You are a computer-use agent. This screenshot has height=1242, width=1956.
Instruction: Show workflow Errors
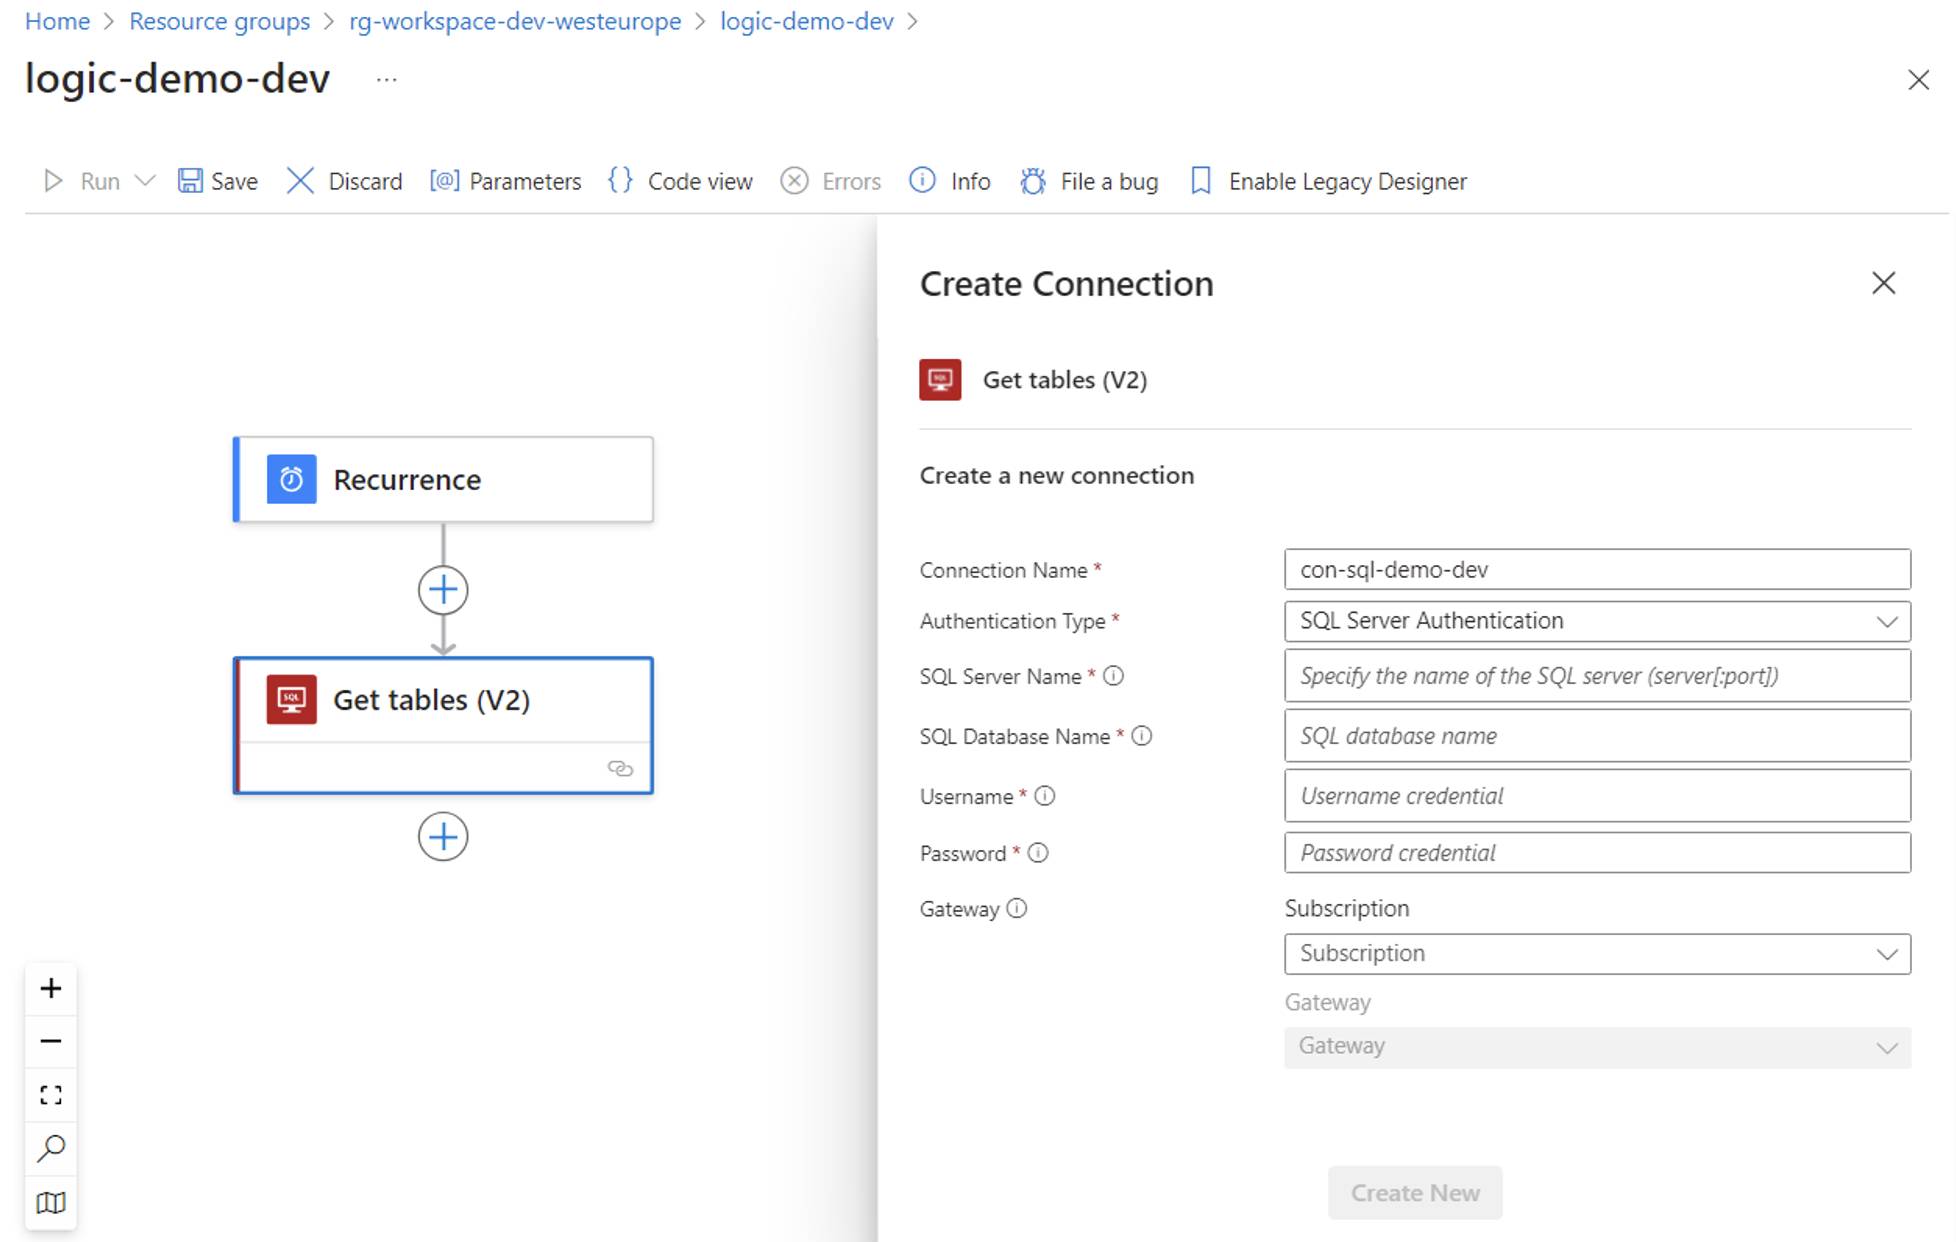[x=831, y=181]
